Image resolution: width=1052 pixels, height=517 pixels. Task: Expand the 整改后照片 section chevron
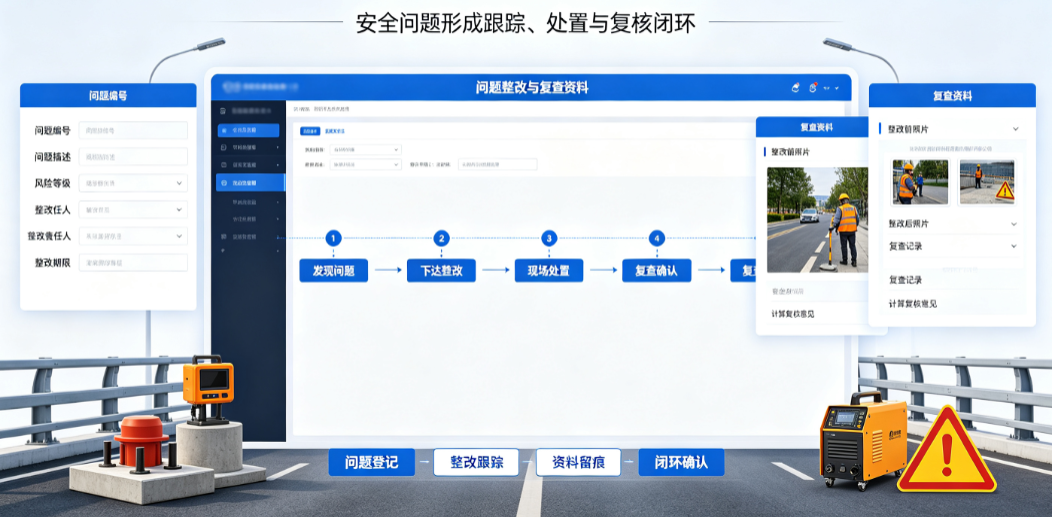[x=1014, y=224]
